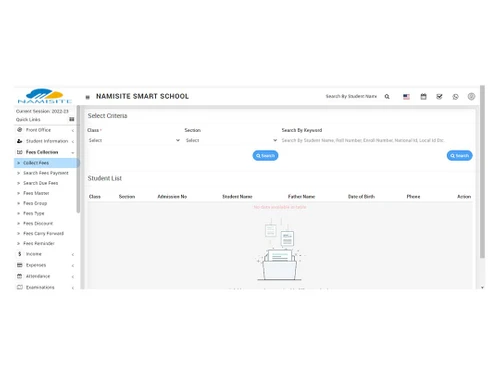Click the sidebar vertical scrollbar
This screenshot has height=375, width=500.
coord(78,159)
